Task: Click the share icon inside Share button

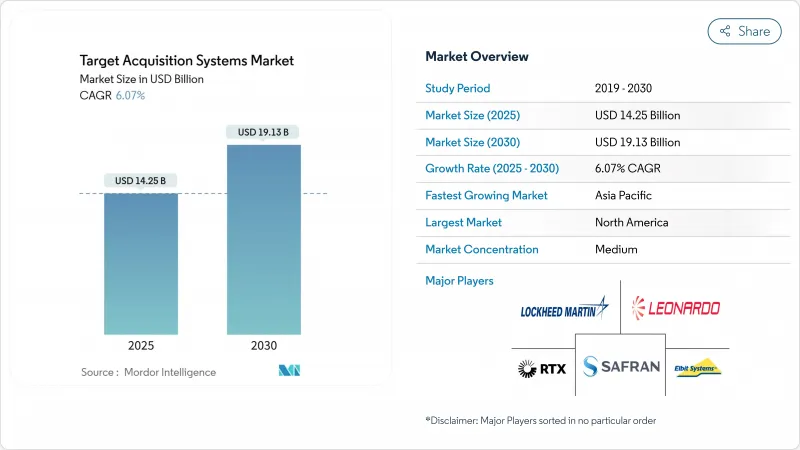Action: [725, 31]
